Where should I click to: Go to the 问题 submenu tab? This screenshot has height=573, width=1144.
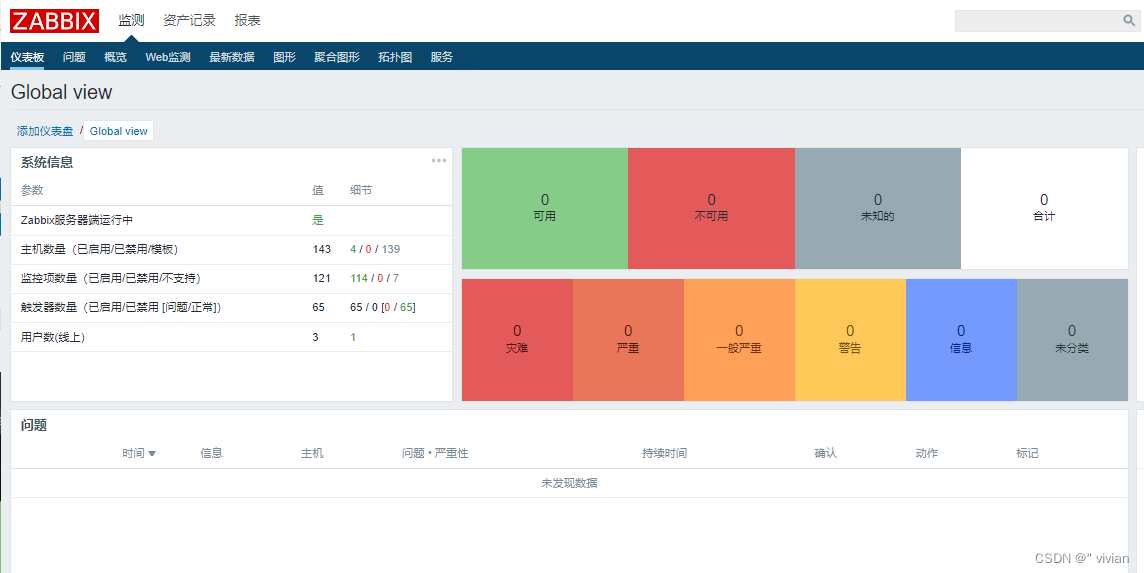coord(74,57)
